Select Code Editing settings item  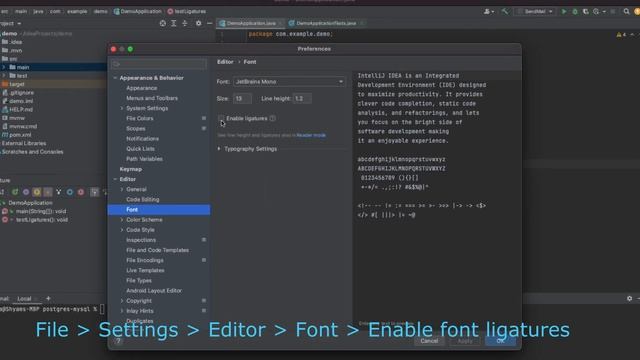tap(142, 200)
